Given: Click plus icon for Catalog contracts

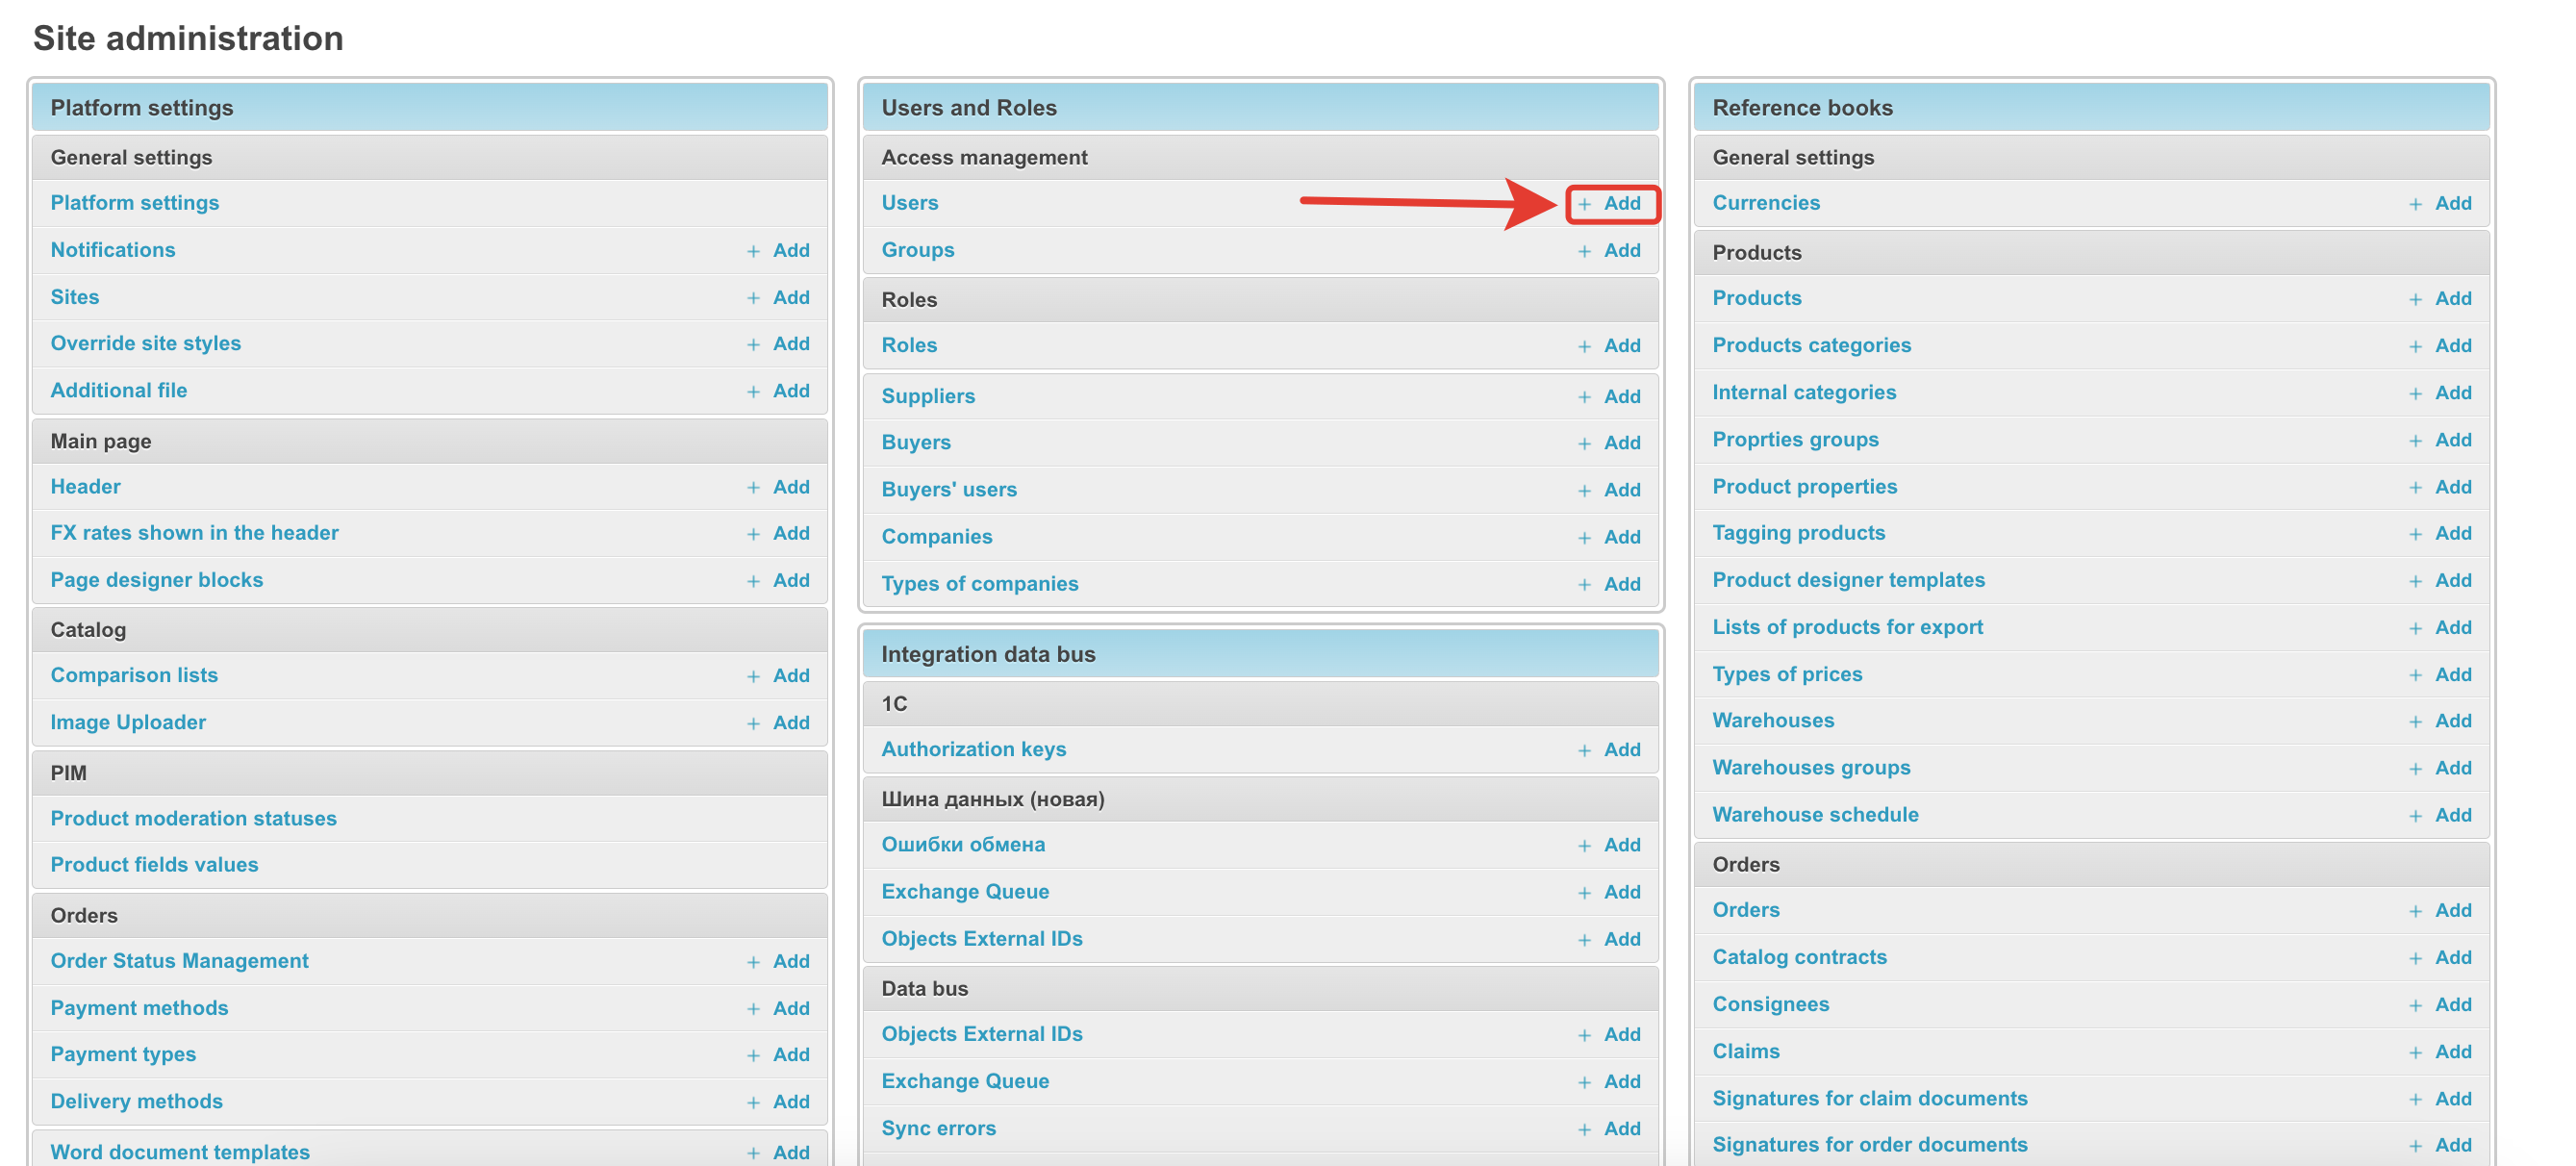Looking at the screenshot, I should click(2415, 958).
